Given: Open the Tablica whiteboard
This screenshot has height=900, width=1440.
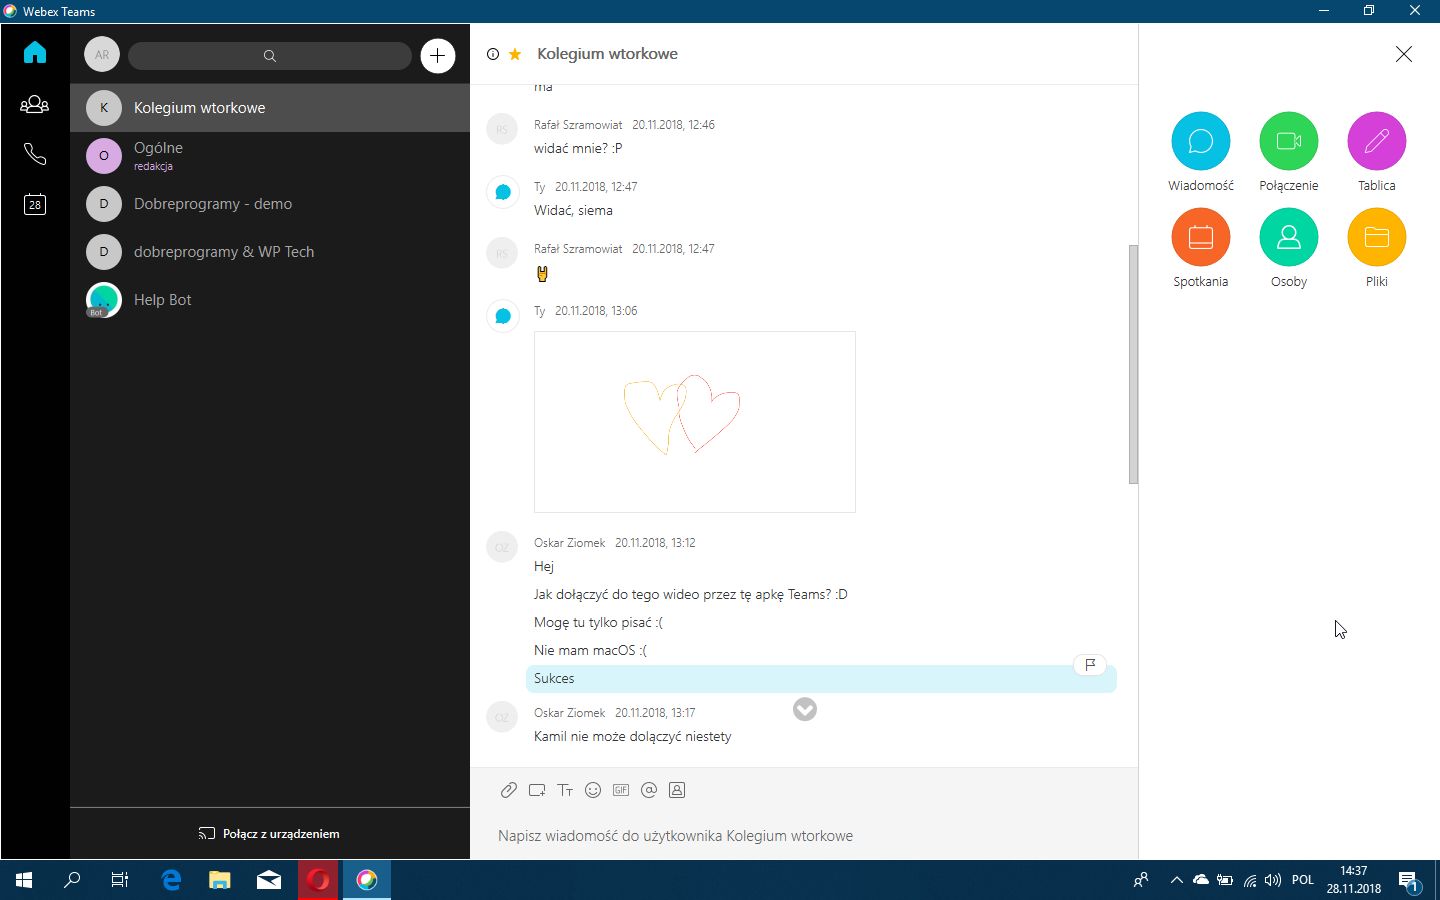Looking at the screenshot, I should (x=1376, y=140).
